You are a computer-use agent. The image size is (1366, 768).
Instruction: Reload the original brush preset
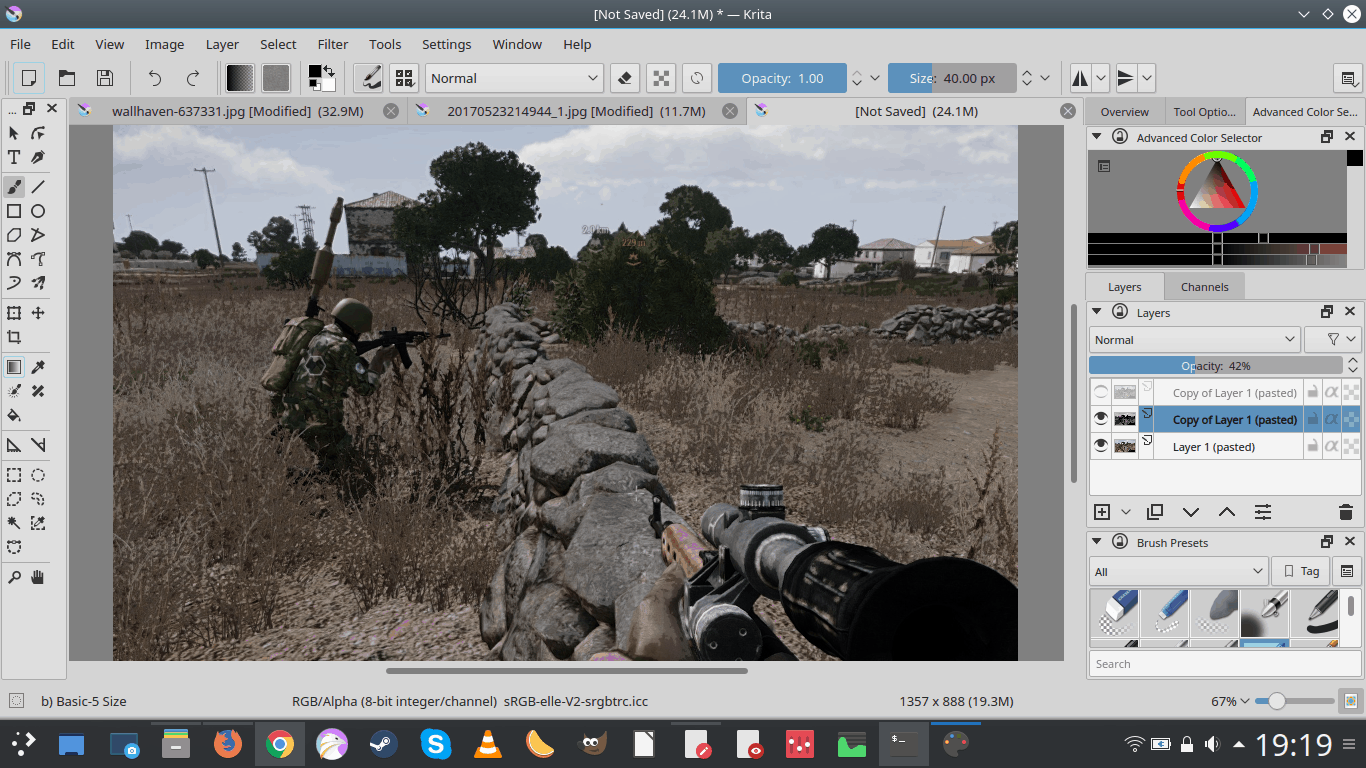click(696, 78)
